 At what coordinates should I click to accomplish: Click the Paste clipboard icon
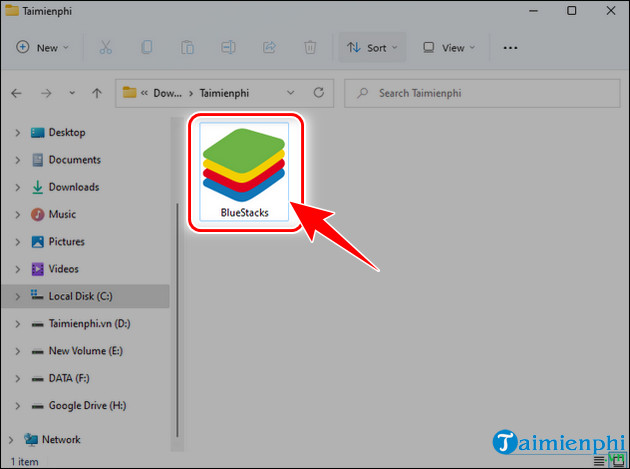click(187, 47)
